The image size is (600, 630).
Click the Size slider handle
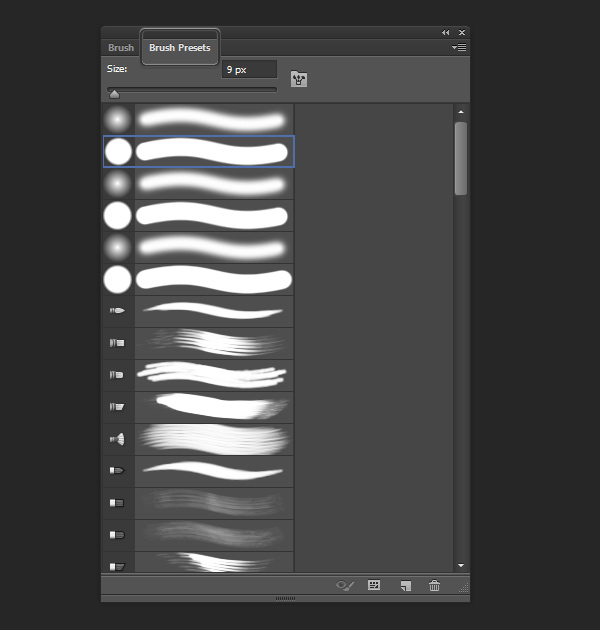tap(114, 94)
